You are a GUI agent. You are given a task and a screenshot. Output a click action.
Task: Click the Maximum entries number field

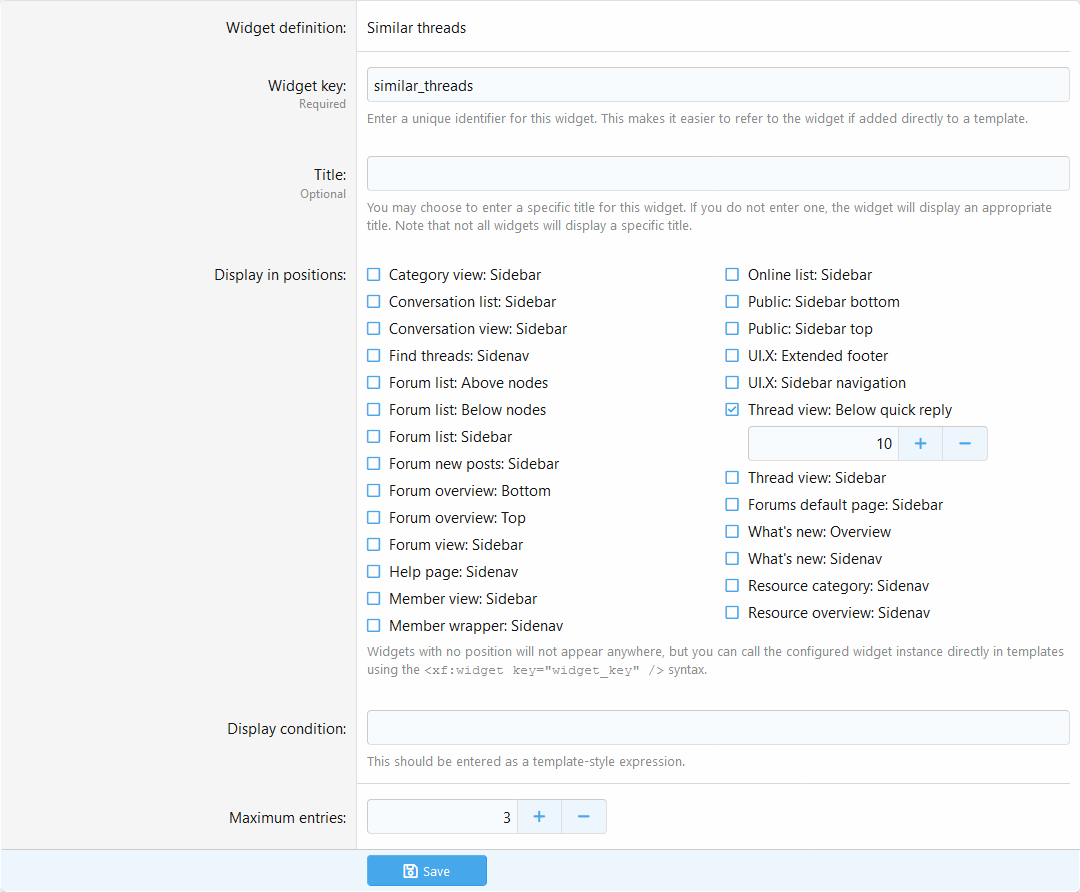tap(441, 817)
